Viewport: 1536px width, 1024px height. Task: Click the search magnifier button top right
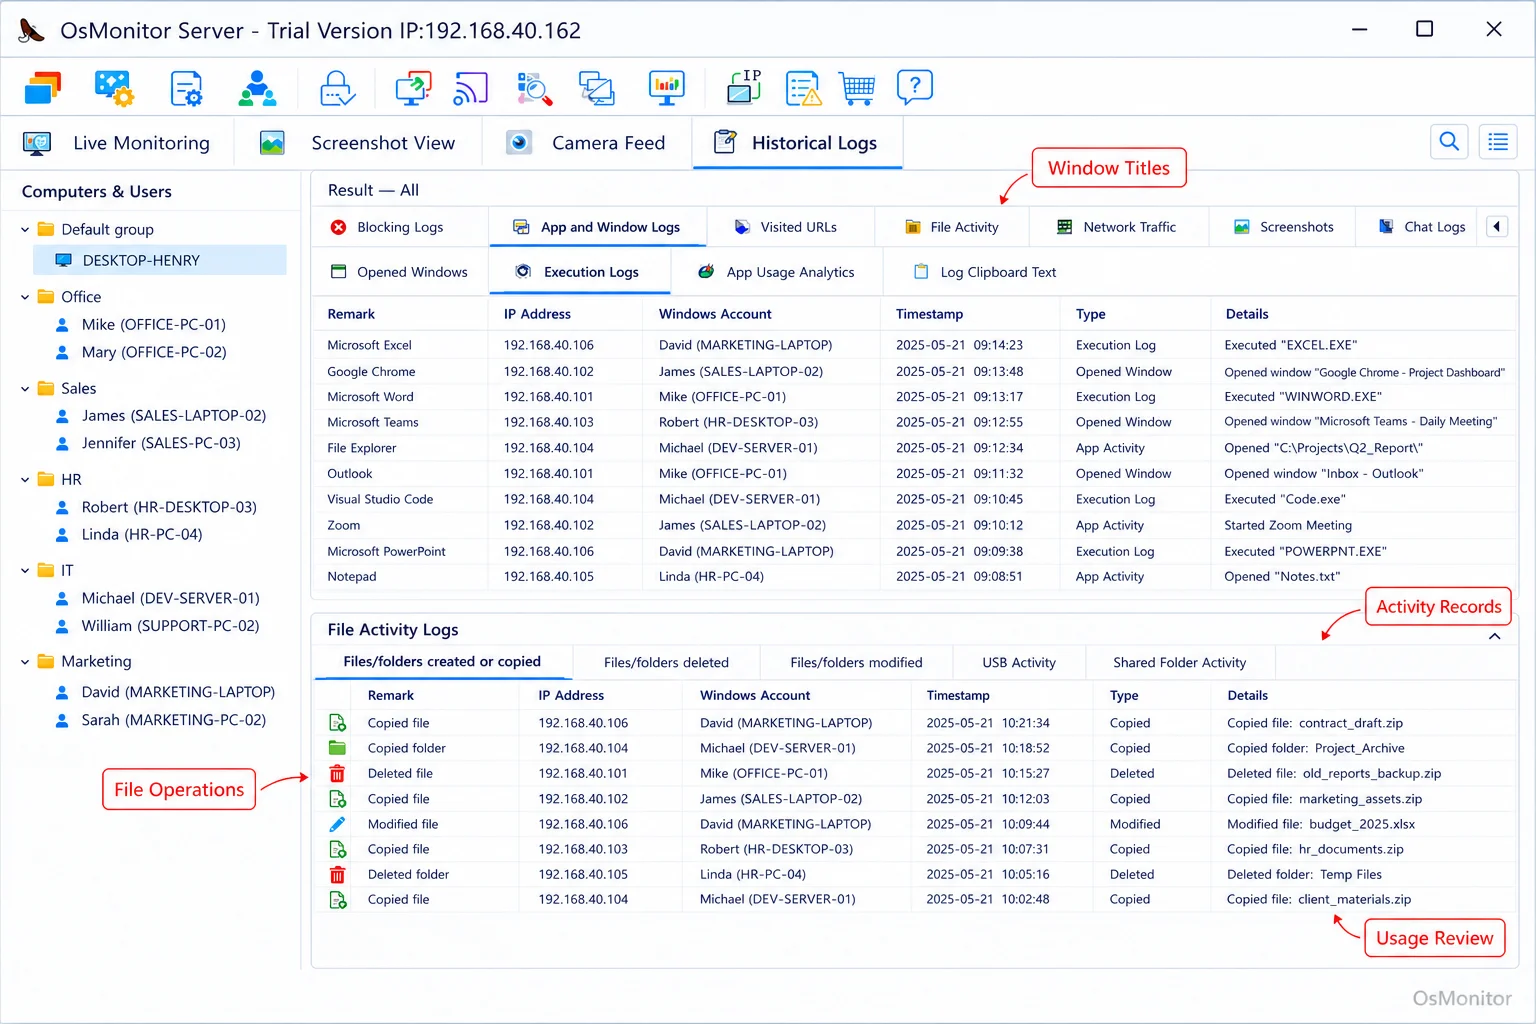click(1449, 142)
